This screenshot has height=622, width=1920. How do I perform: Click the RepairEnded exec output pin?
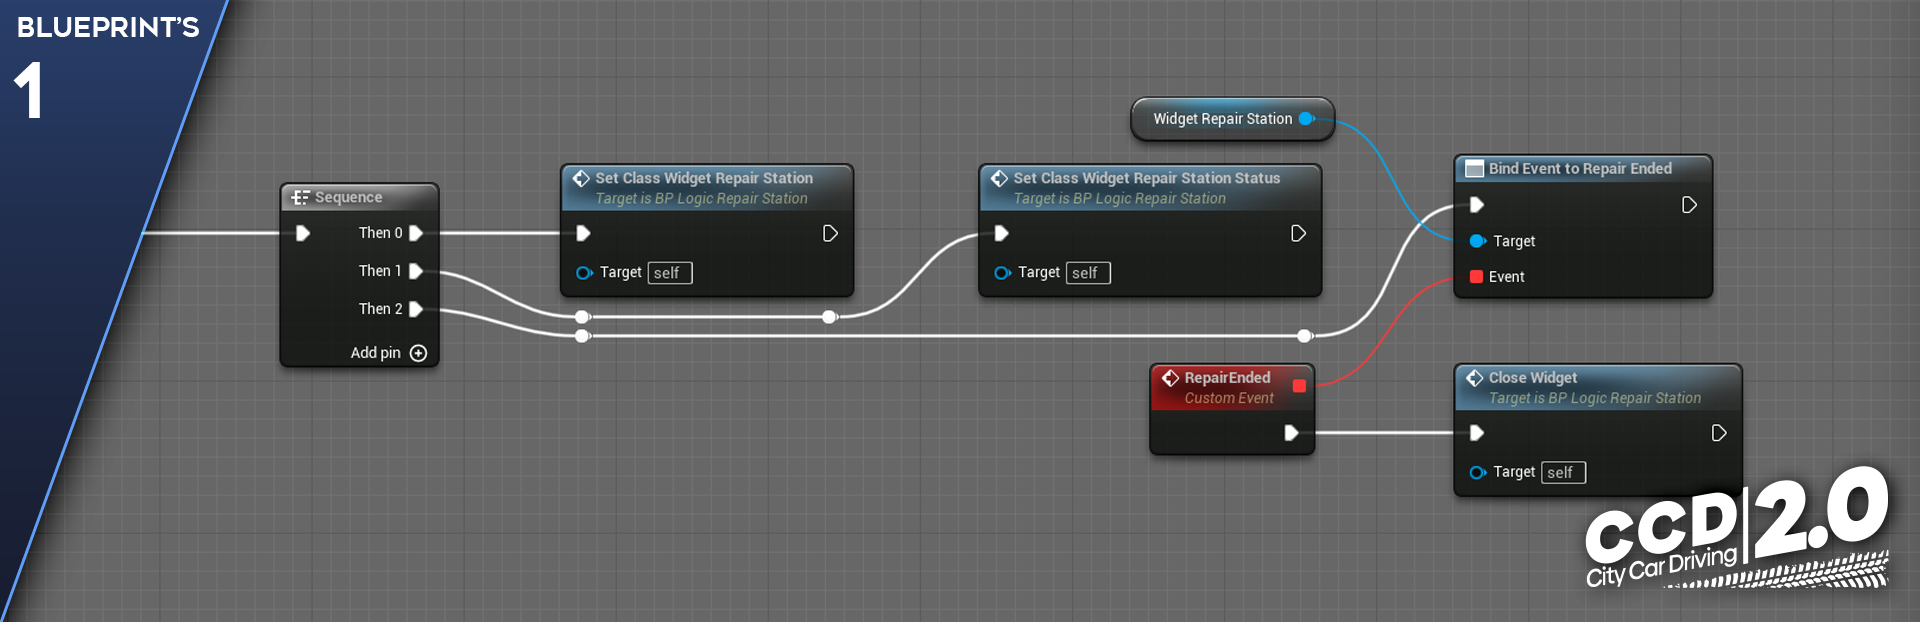1291,433
